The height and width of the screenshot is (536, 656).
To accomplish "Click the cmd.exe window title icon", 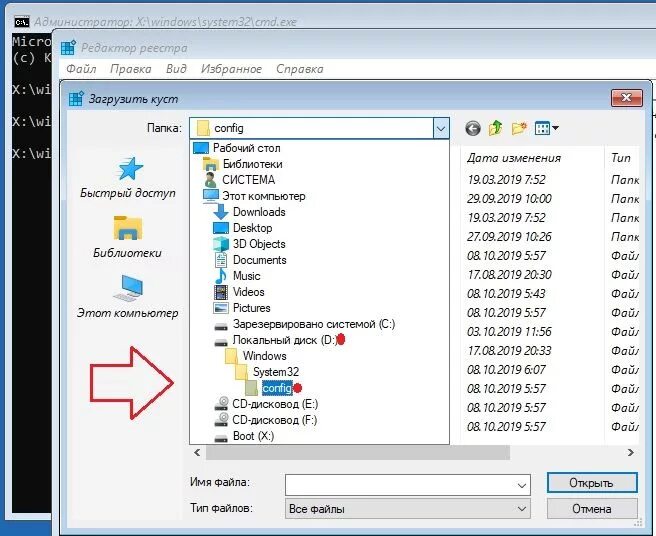I will pyautogui.click(x=22, y=22).
